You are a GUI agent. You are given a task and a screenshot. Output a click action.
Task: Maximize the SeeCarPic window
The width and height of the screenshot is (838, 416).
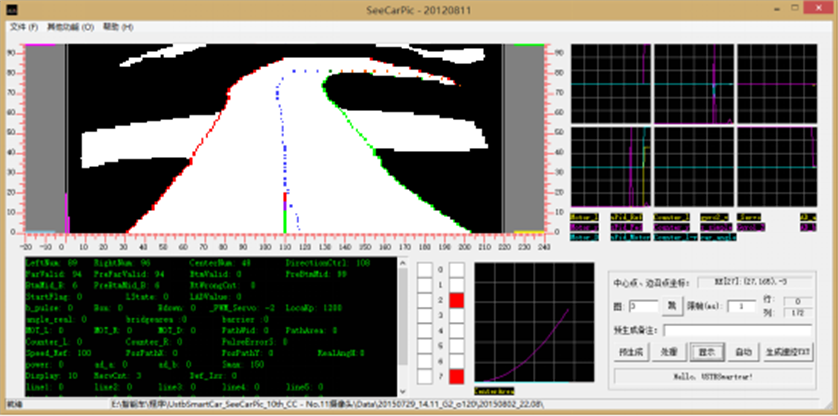pos(795,9)
